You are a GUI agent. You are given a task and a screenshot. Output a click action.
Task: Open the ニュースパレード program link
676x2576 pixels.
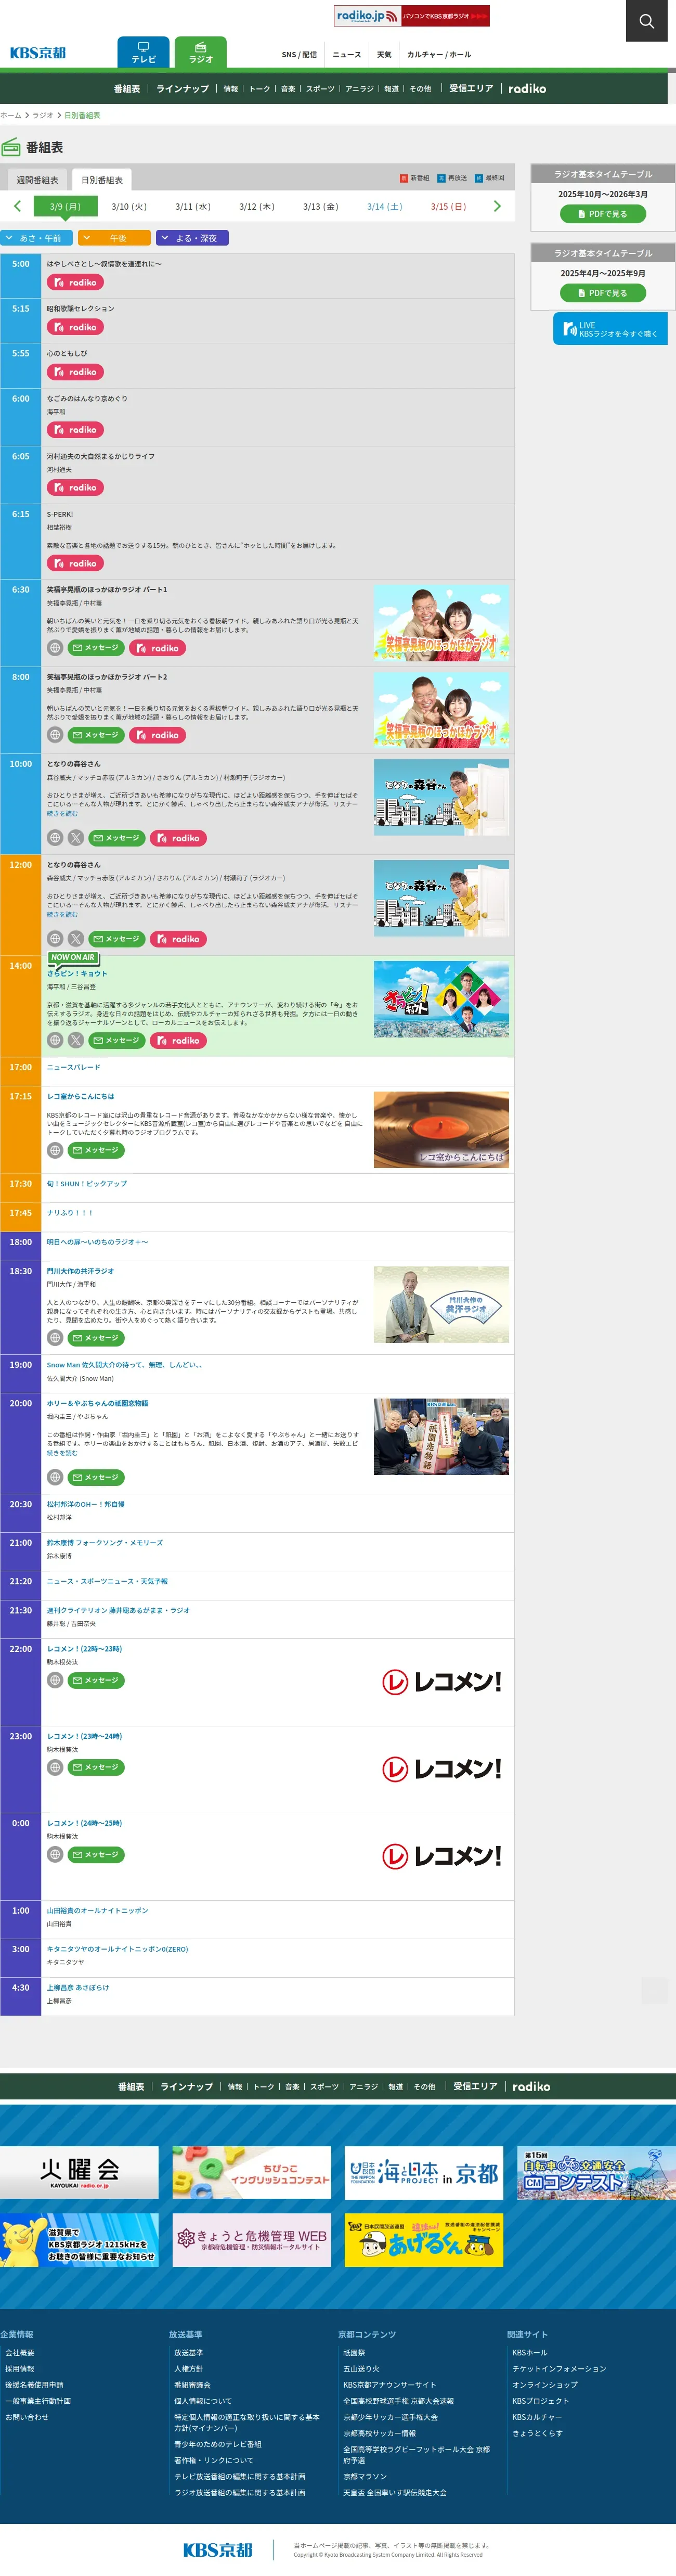[x=74, y=1067]
